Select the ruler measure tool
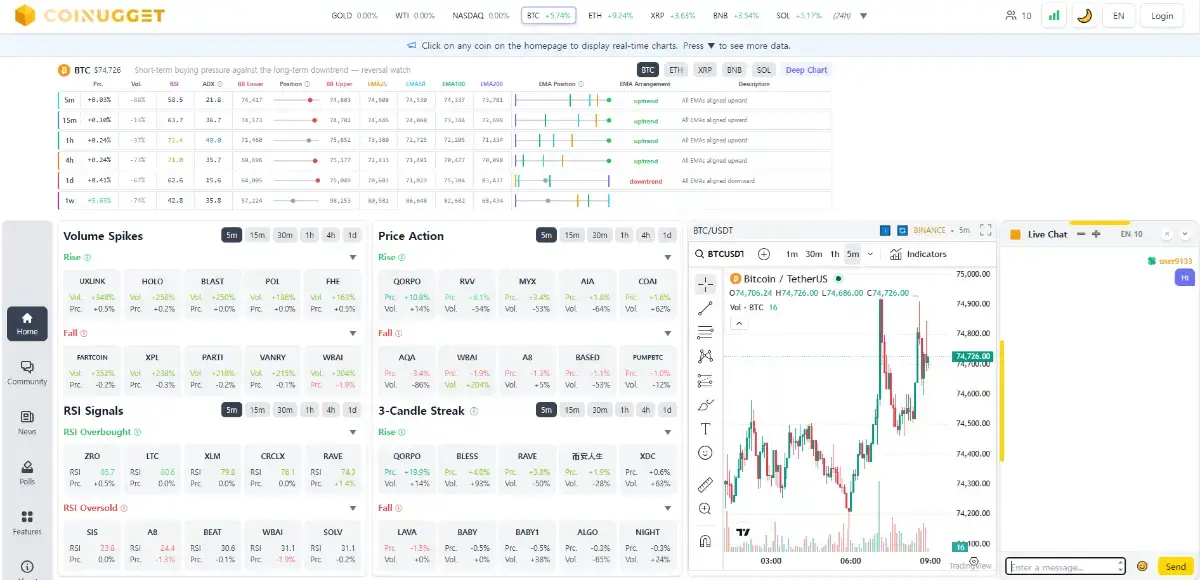The height and width of the screenshot is (580, 1200). [x=705, y=485]
